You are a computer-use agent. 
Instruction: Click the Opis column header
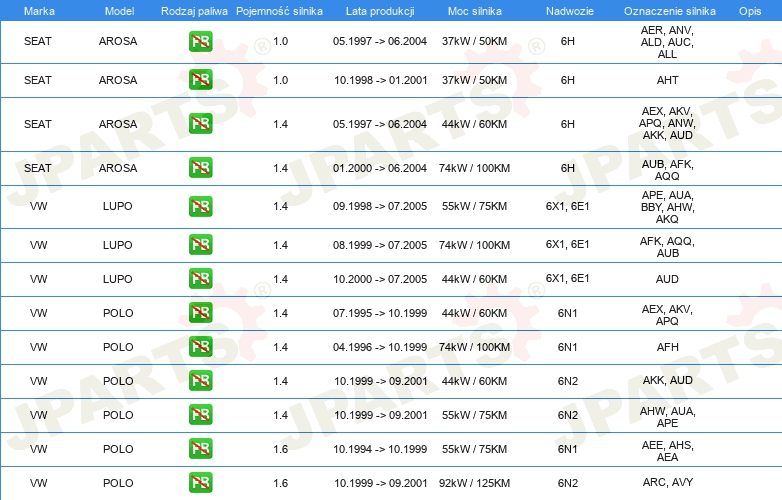[750, 11]
